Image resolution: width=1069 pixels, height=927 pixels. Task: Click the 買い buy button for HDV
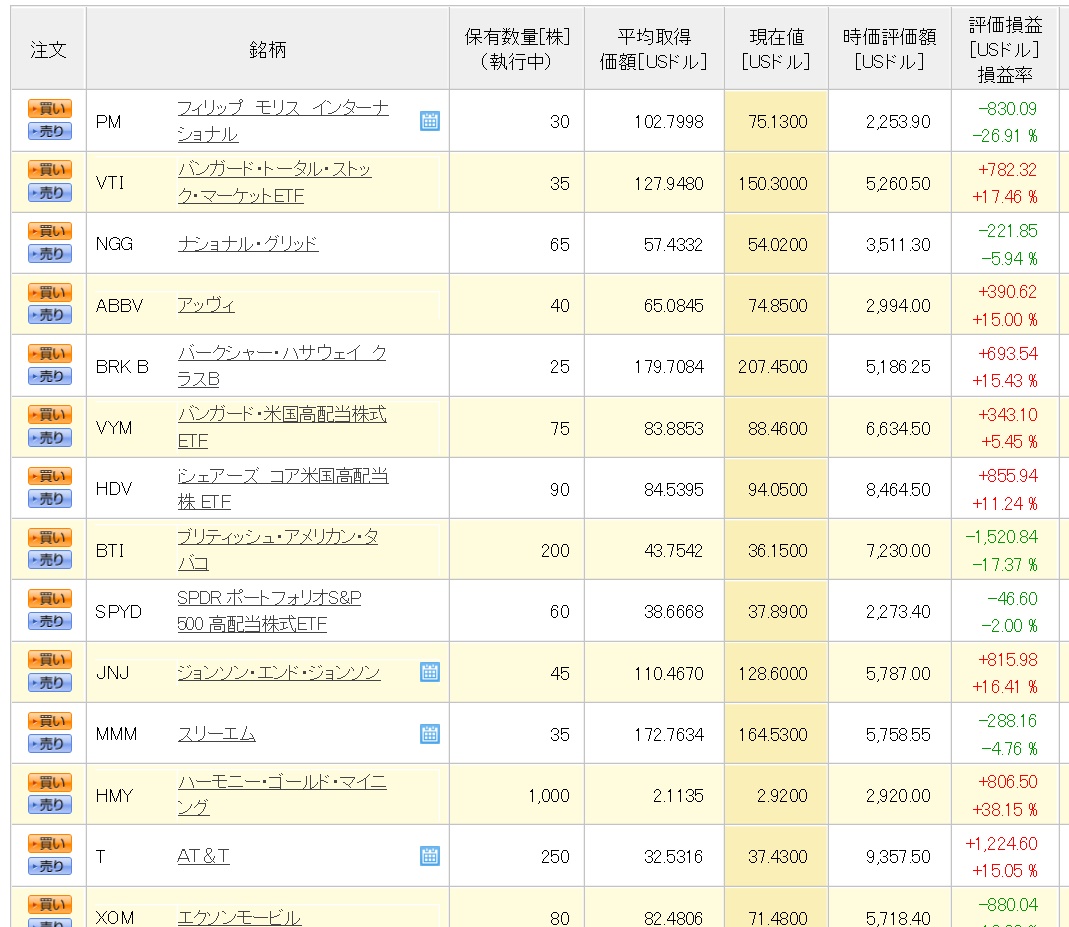(x=49, y=476)
